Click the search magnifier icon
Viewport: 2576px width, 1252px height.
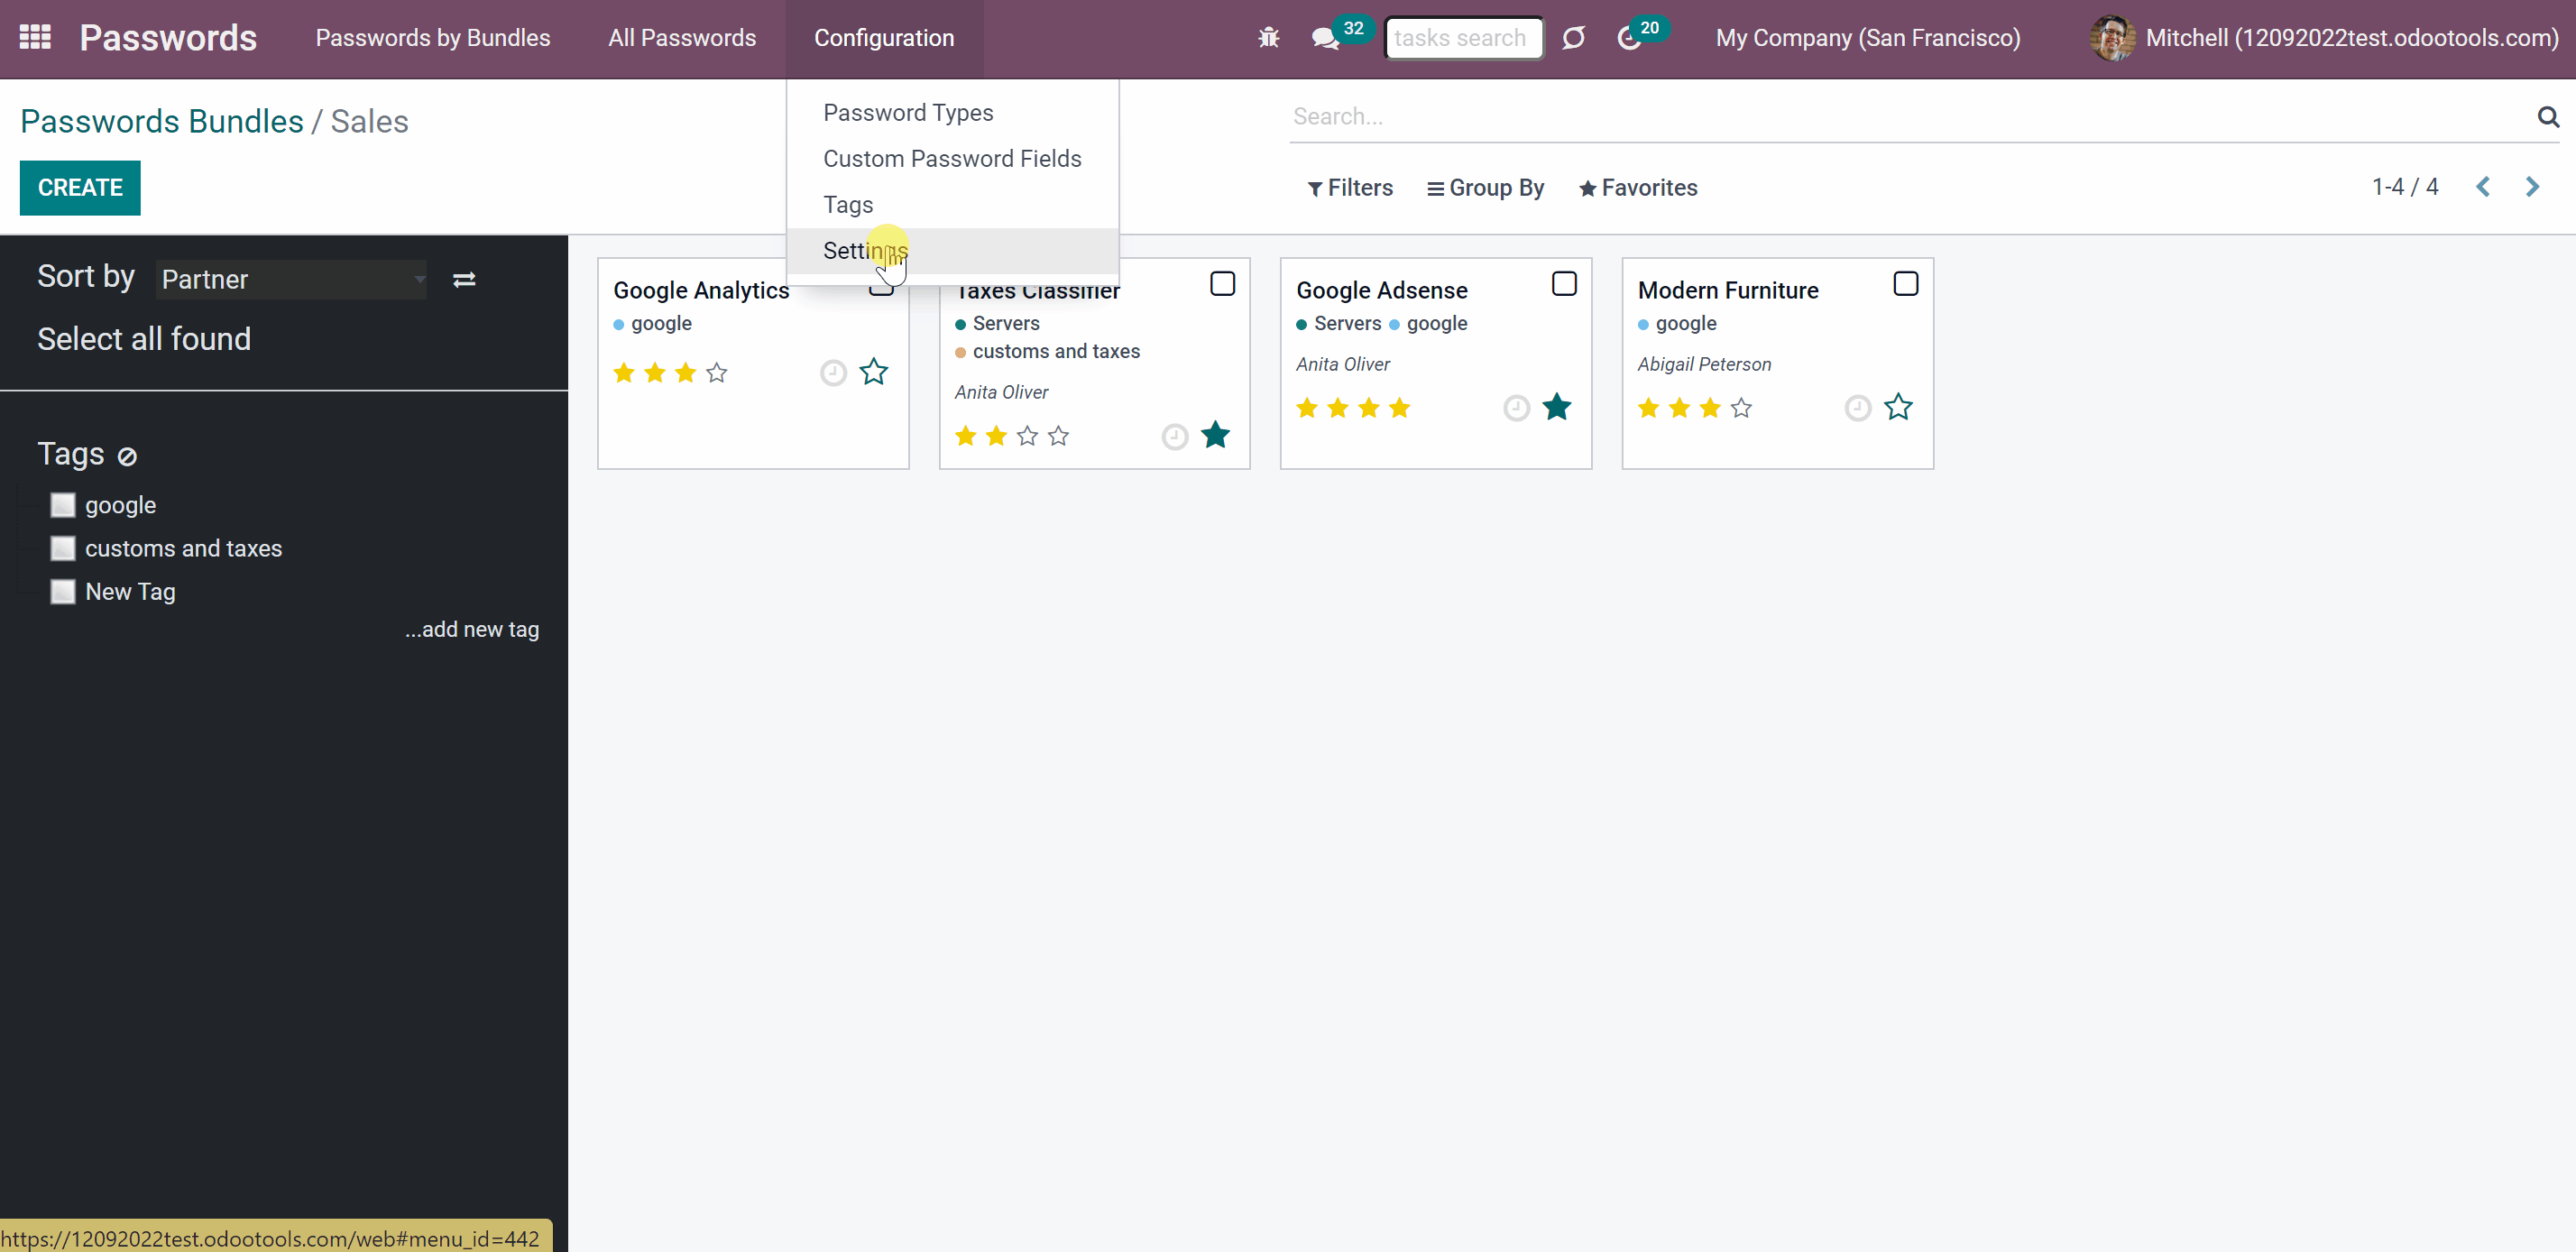pyautogui.click(x=2548, y=117)
